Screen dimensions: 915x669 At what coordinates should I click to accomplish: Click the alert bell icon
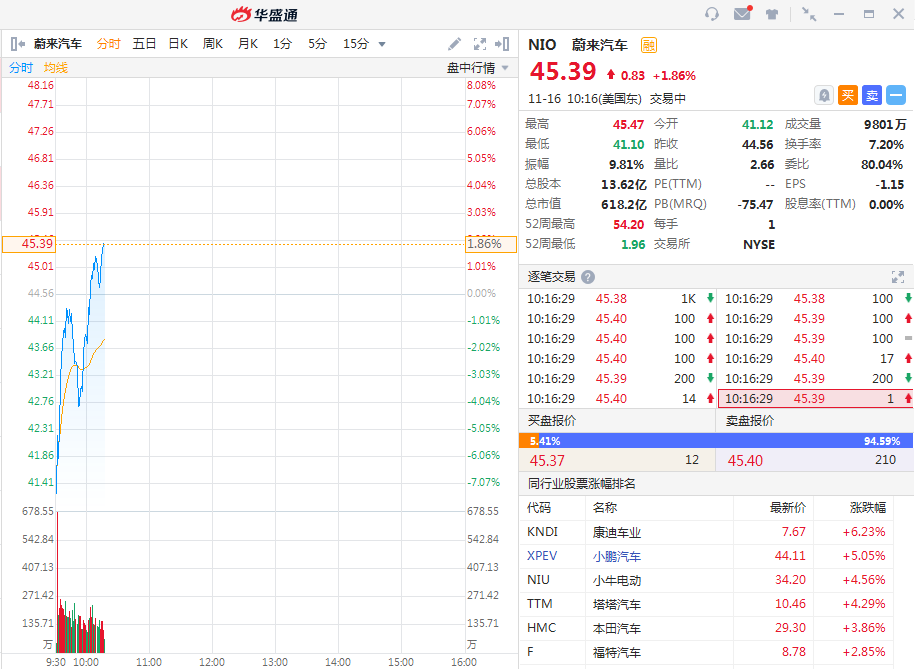(x=823, y=95)
